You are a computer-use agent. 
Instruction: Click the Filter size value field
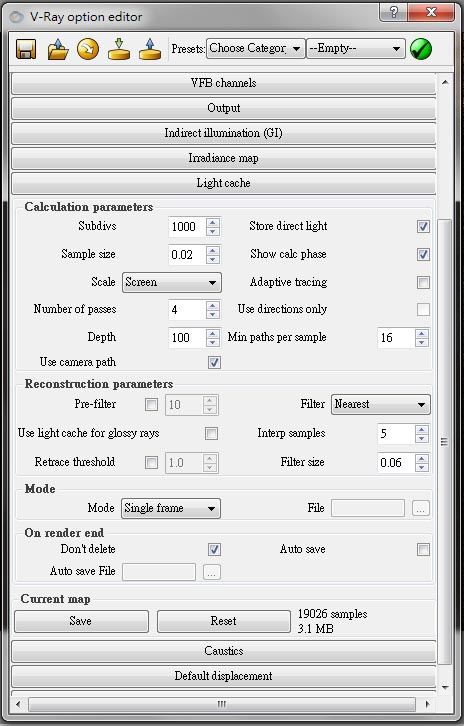point(396,463)
